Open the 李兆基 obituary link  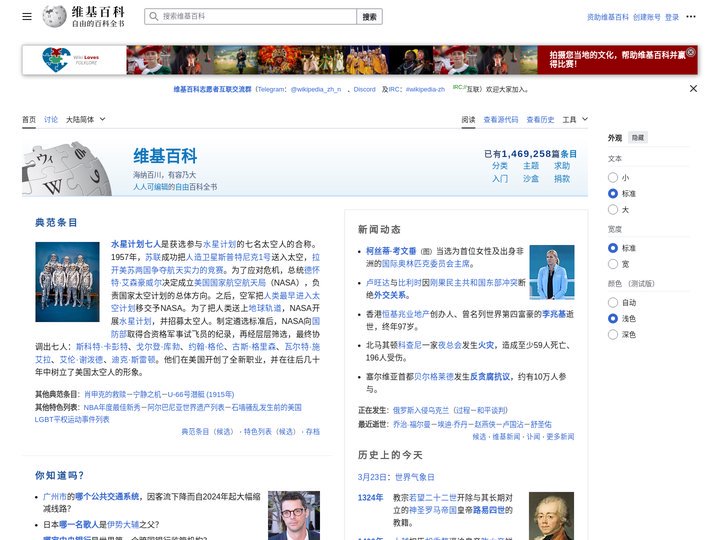point(554,314)
